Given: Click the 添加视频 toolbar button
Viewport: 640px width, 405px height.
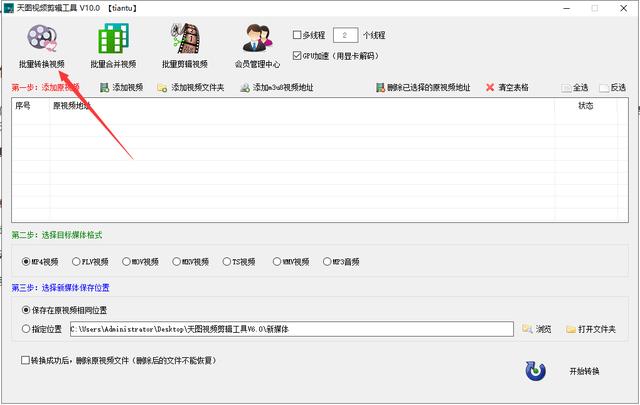Looking at the screenshot, I should point(122,87).
